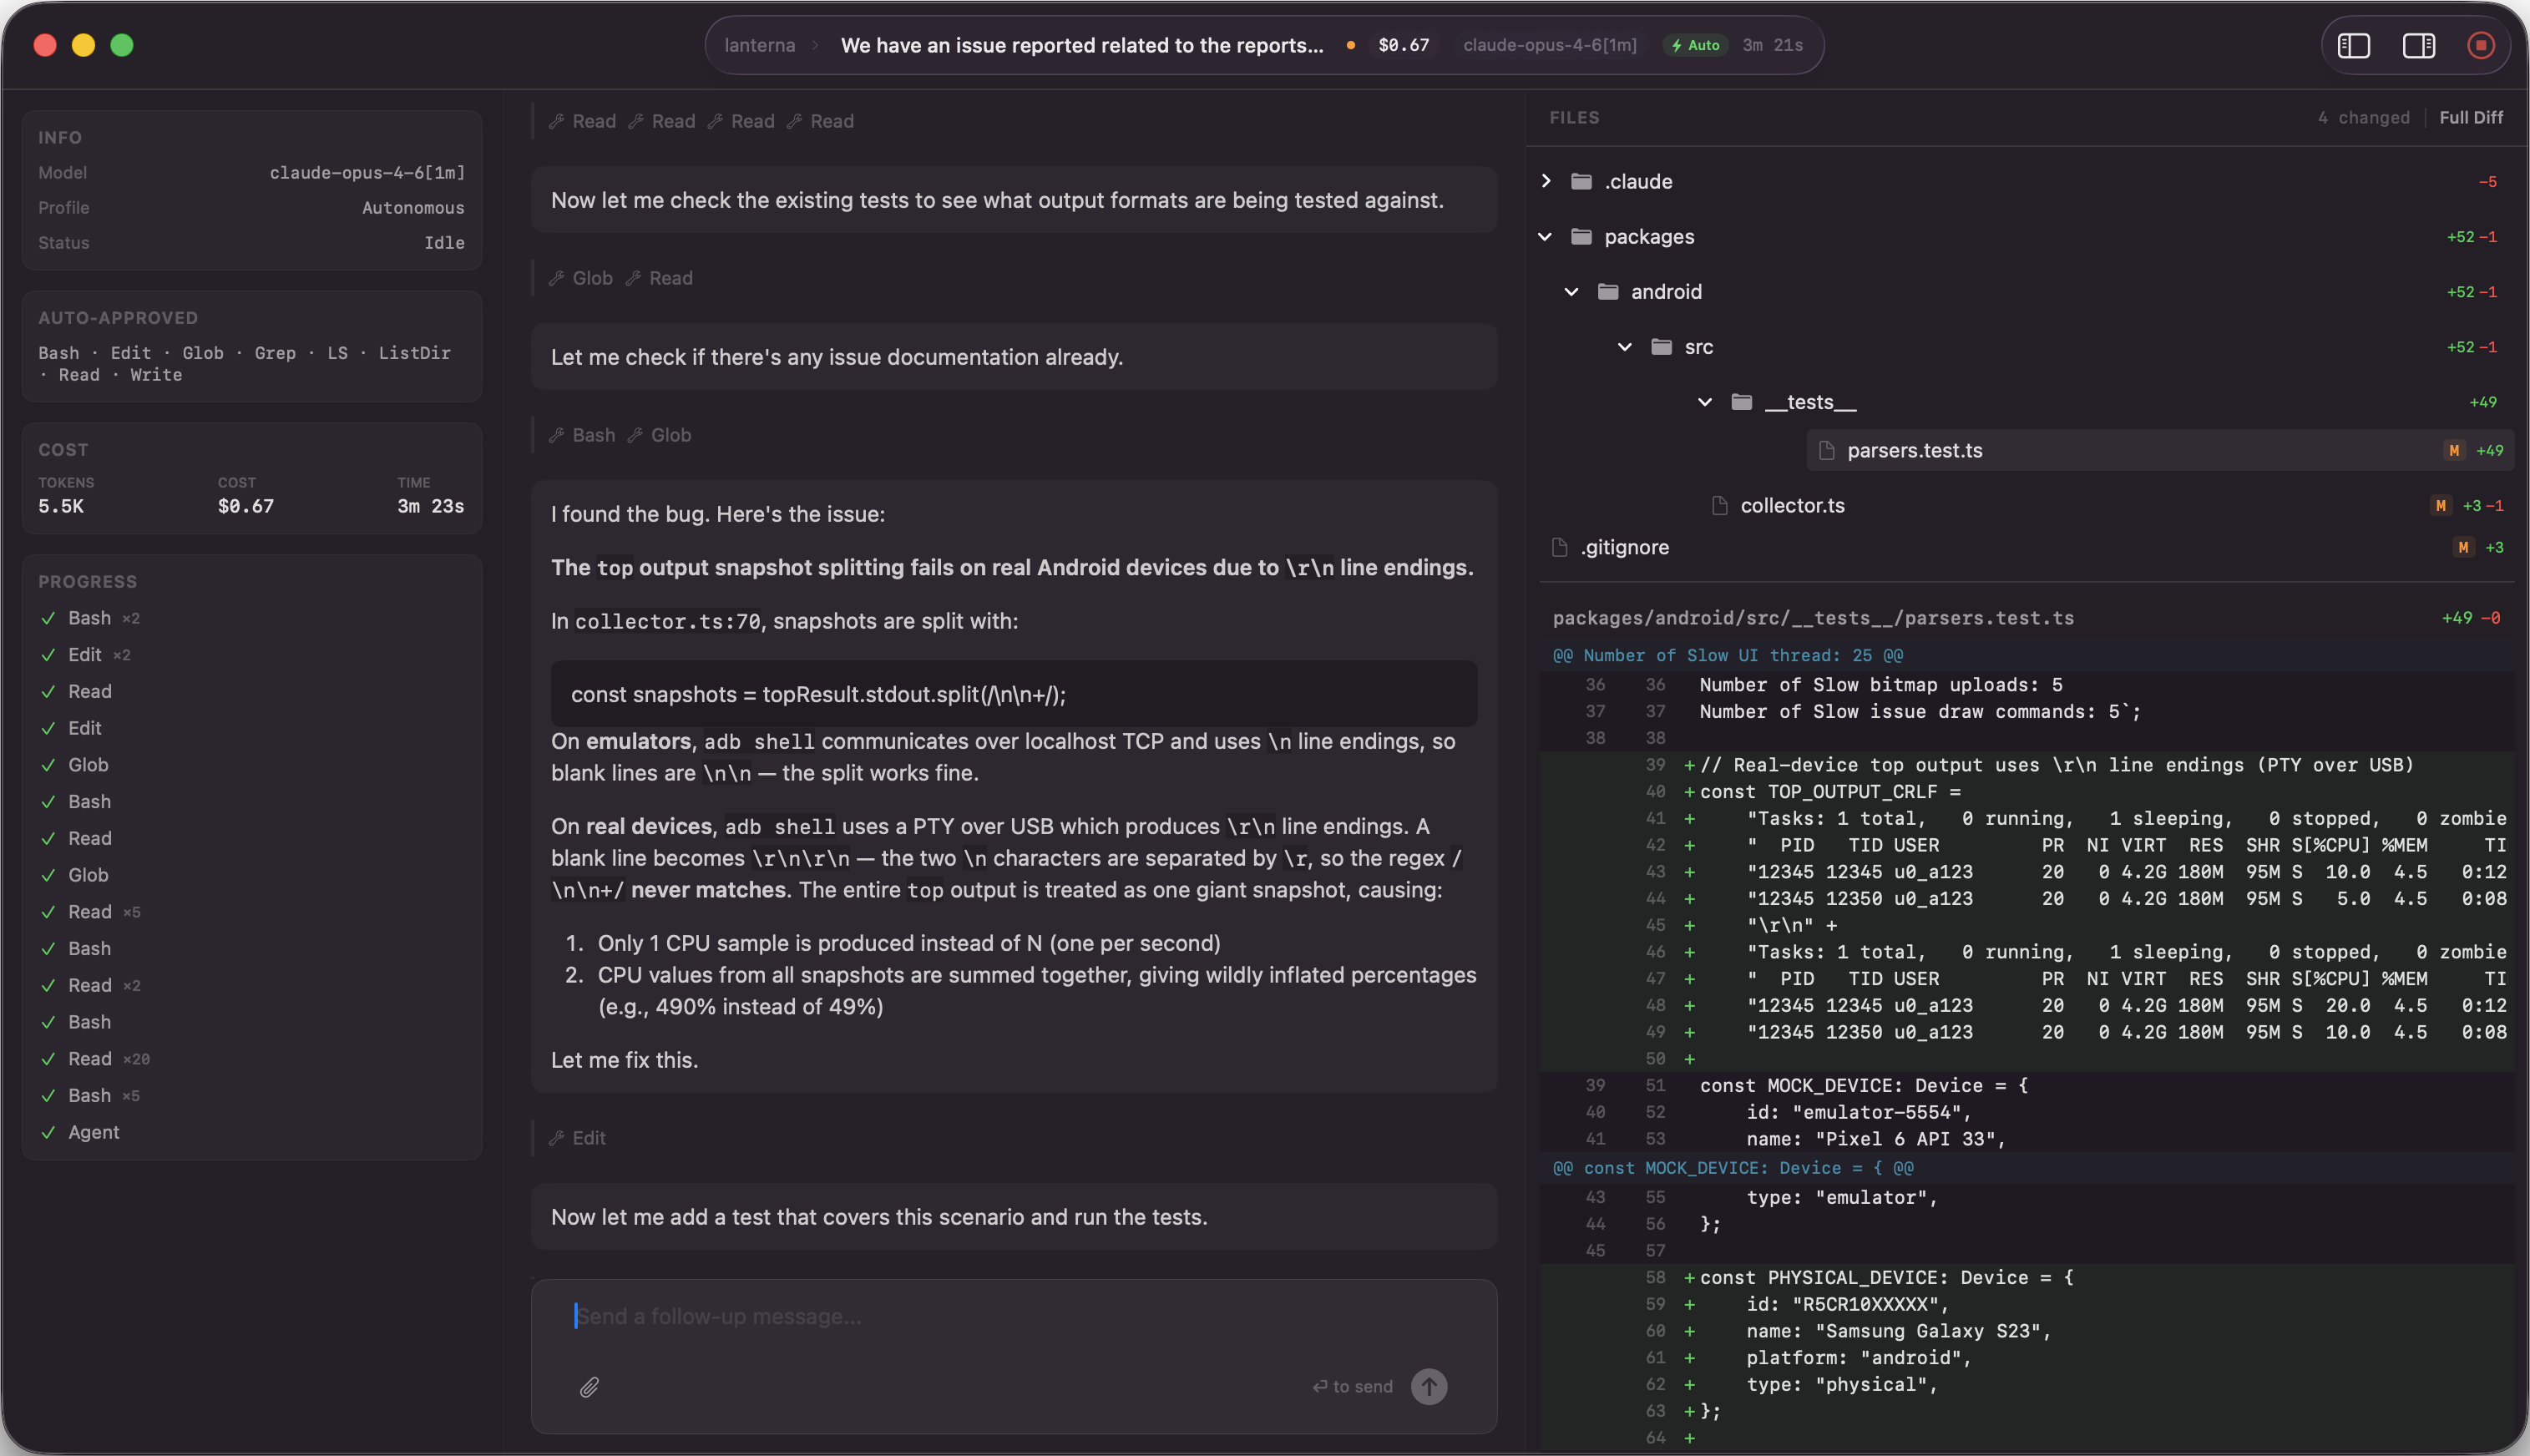Click the parsers.test.ts file icon
This screenshot has height=1456, width=2530.
[1826, 450]
